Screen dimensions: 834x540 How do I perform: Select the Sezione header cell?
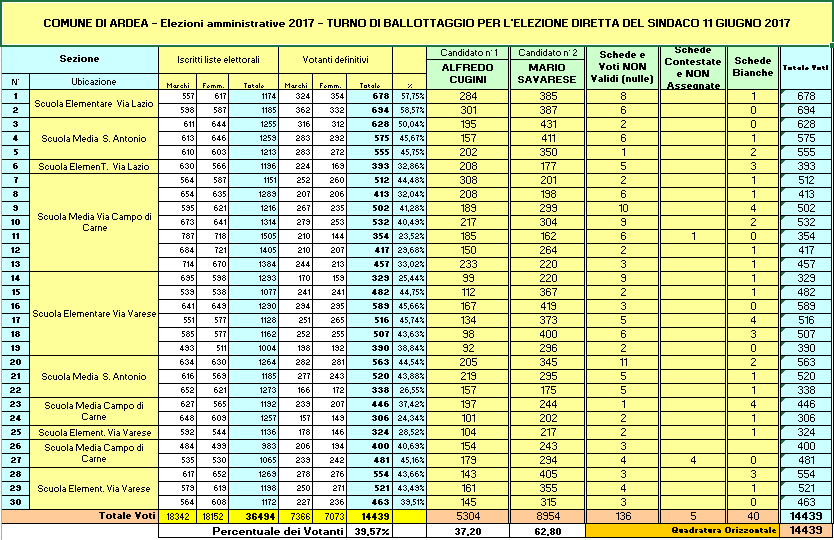pos(79,60)
